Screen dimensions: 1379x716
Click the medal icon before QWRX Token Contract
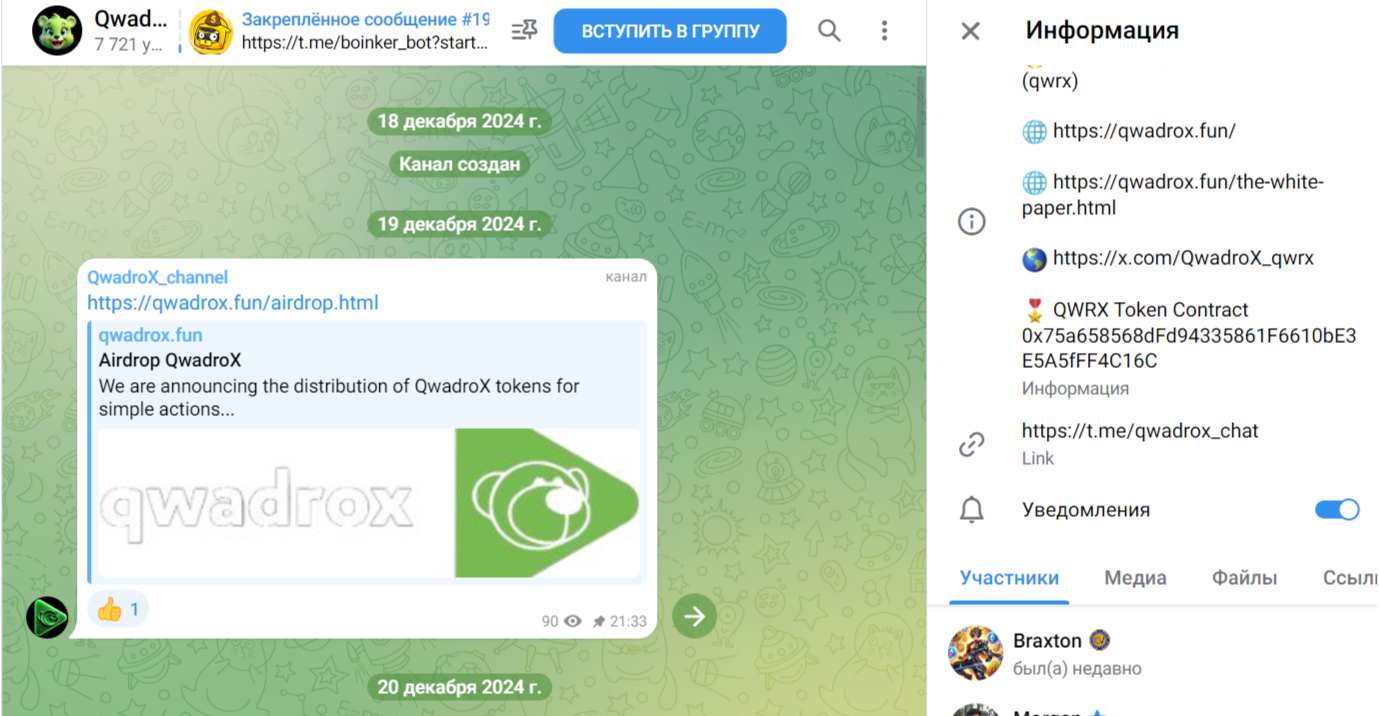pos(1034,310)
